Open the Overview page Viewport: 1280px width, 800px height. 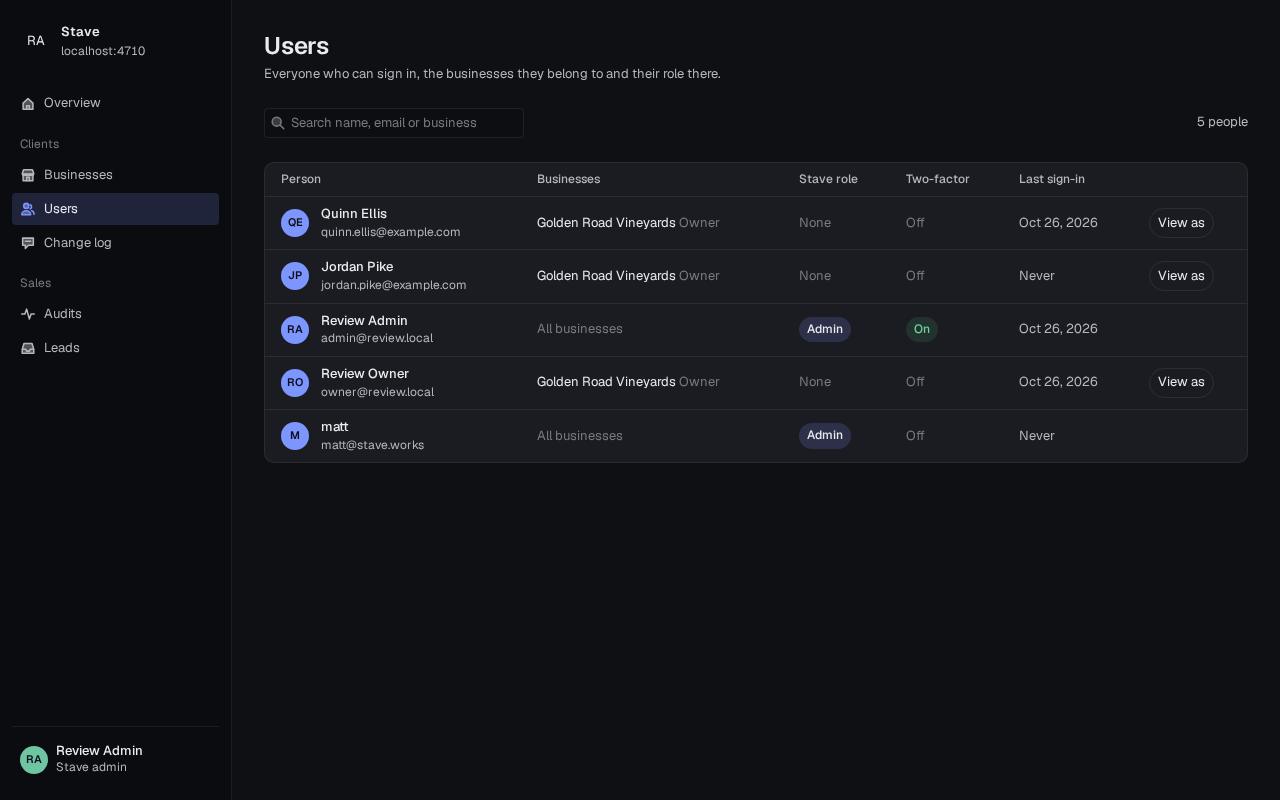pos(115,103)
